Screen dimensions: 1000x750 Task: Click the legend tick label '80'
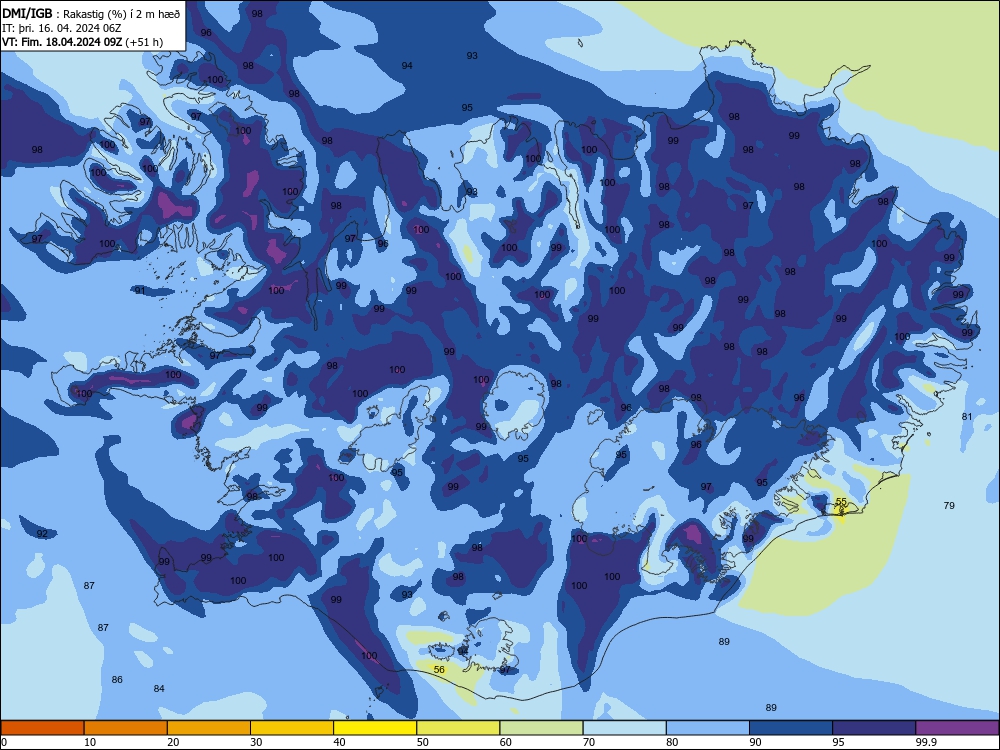(672, 742)
